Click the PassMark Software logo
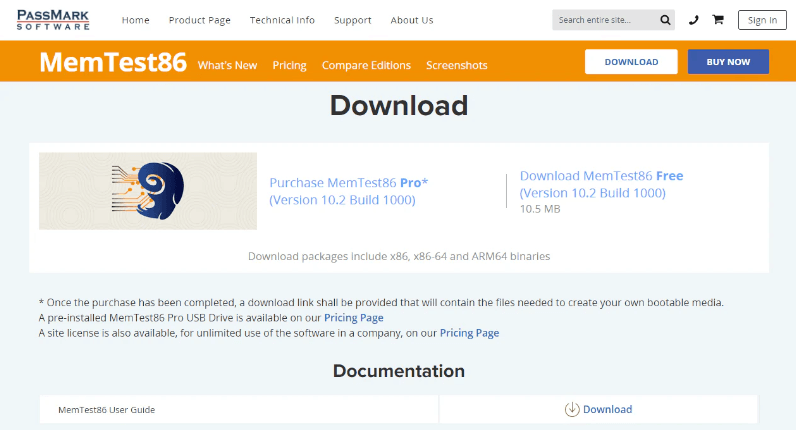This screenshot has width=796, height=430. (x=53, y=20)
